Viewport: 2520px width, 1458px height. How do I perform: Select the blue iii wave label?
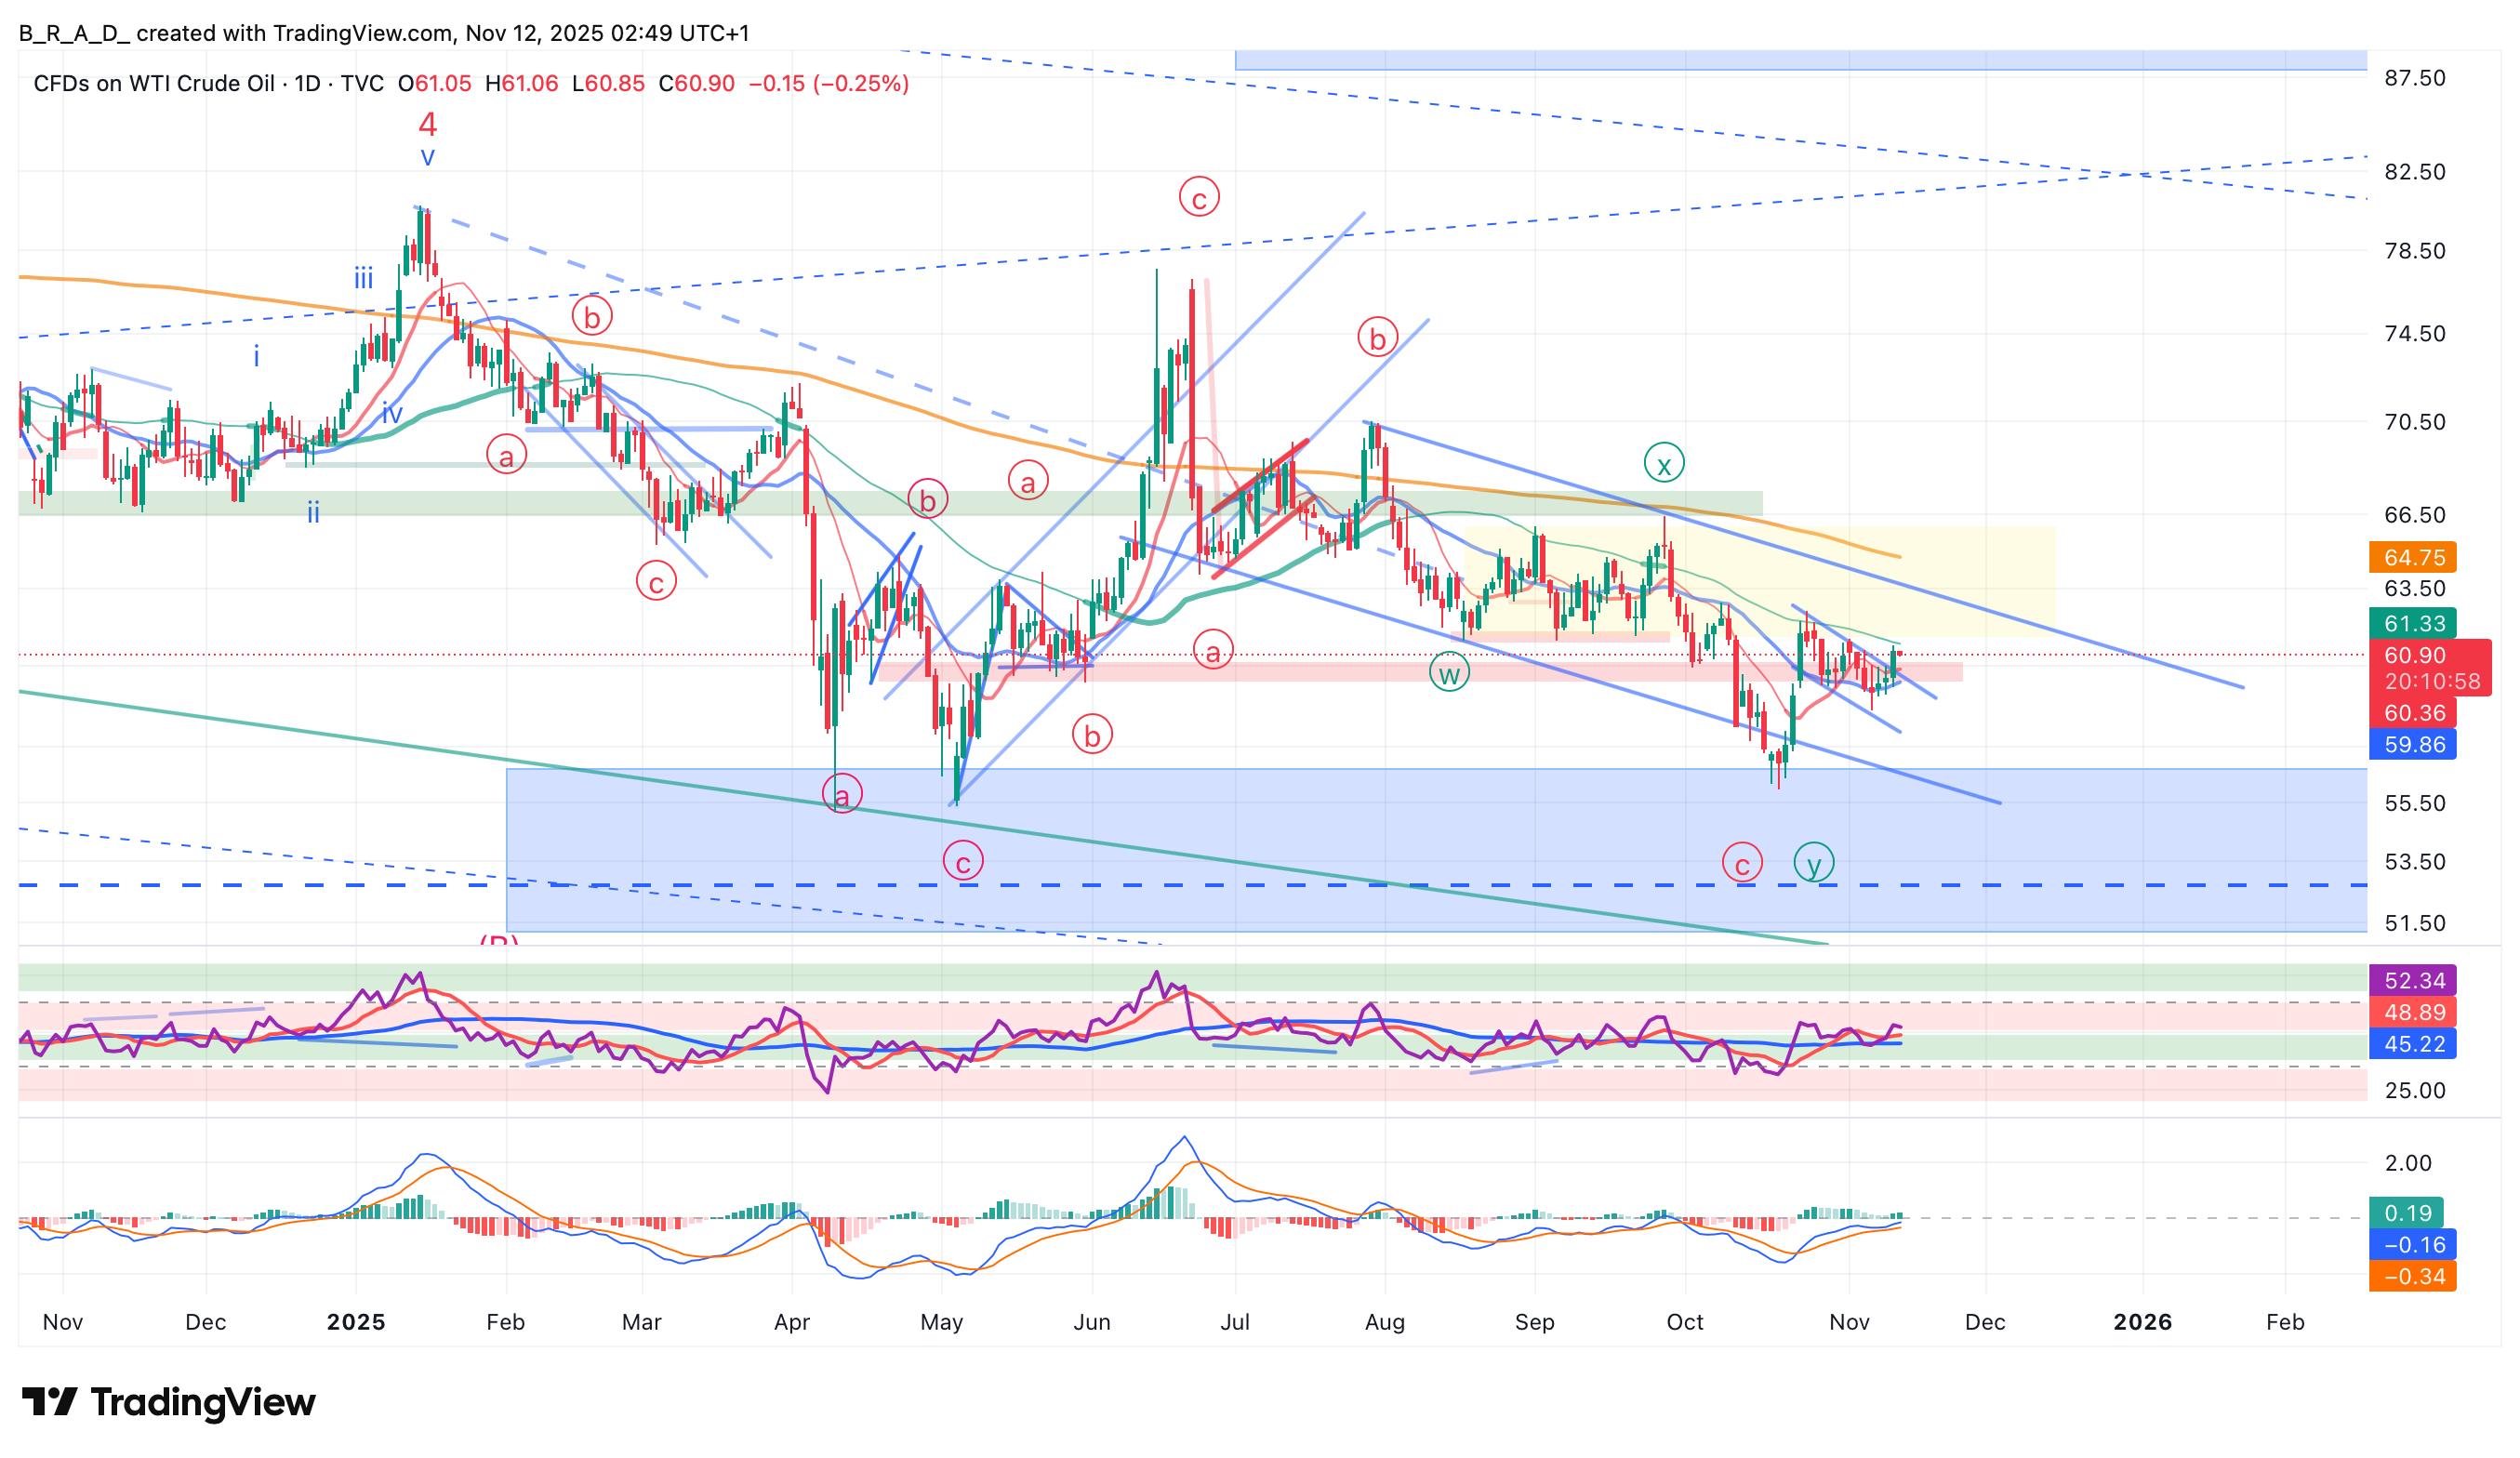(x=363, y=277)
